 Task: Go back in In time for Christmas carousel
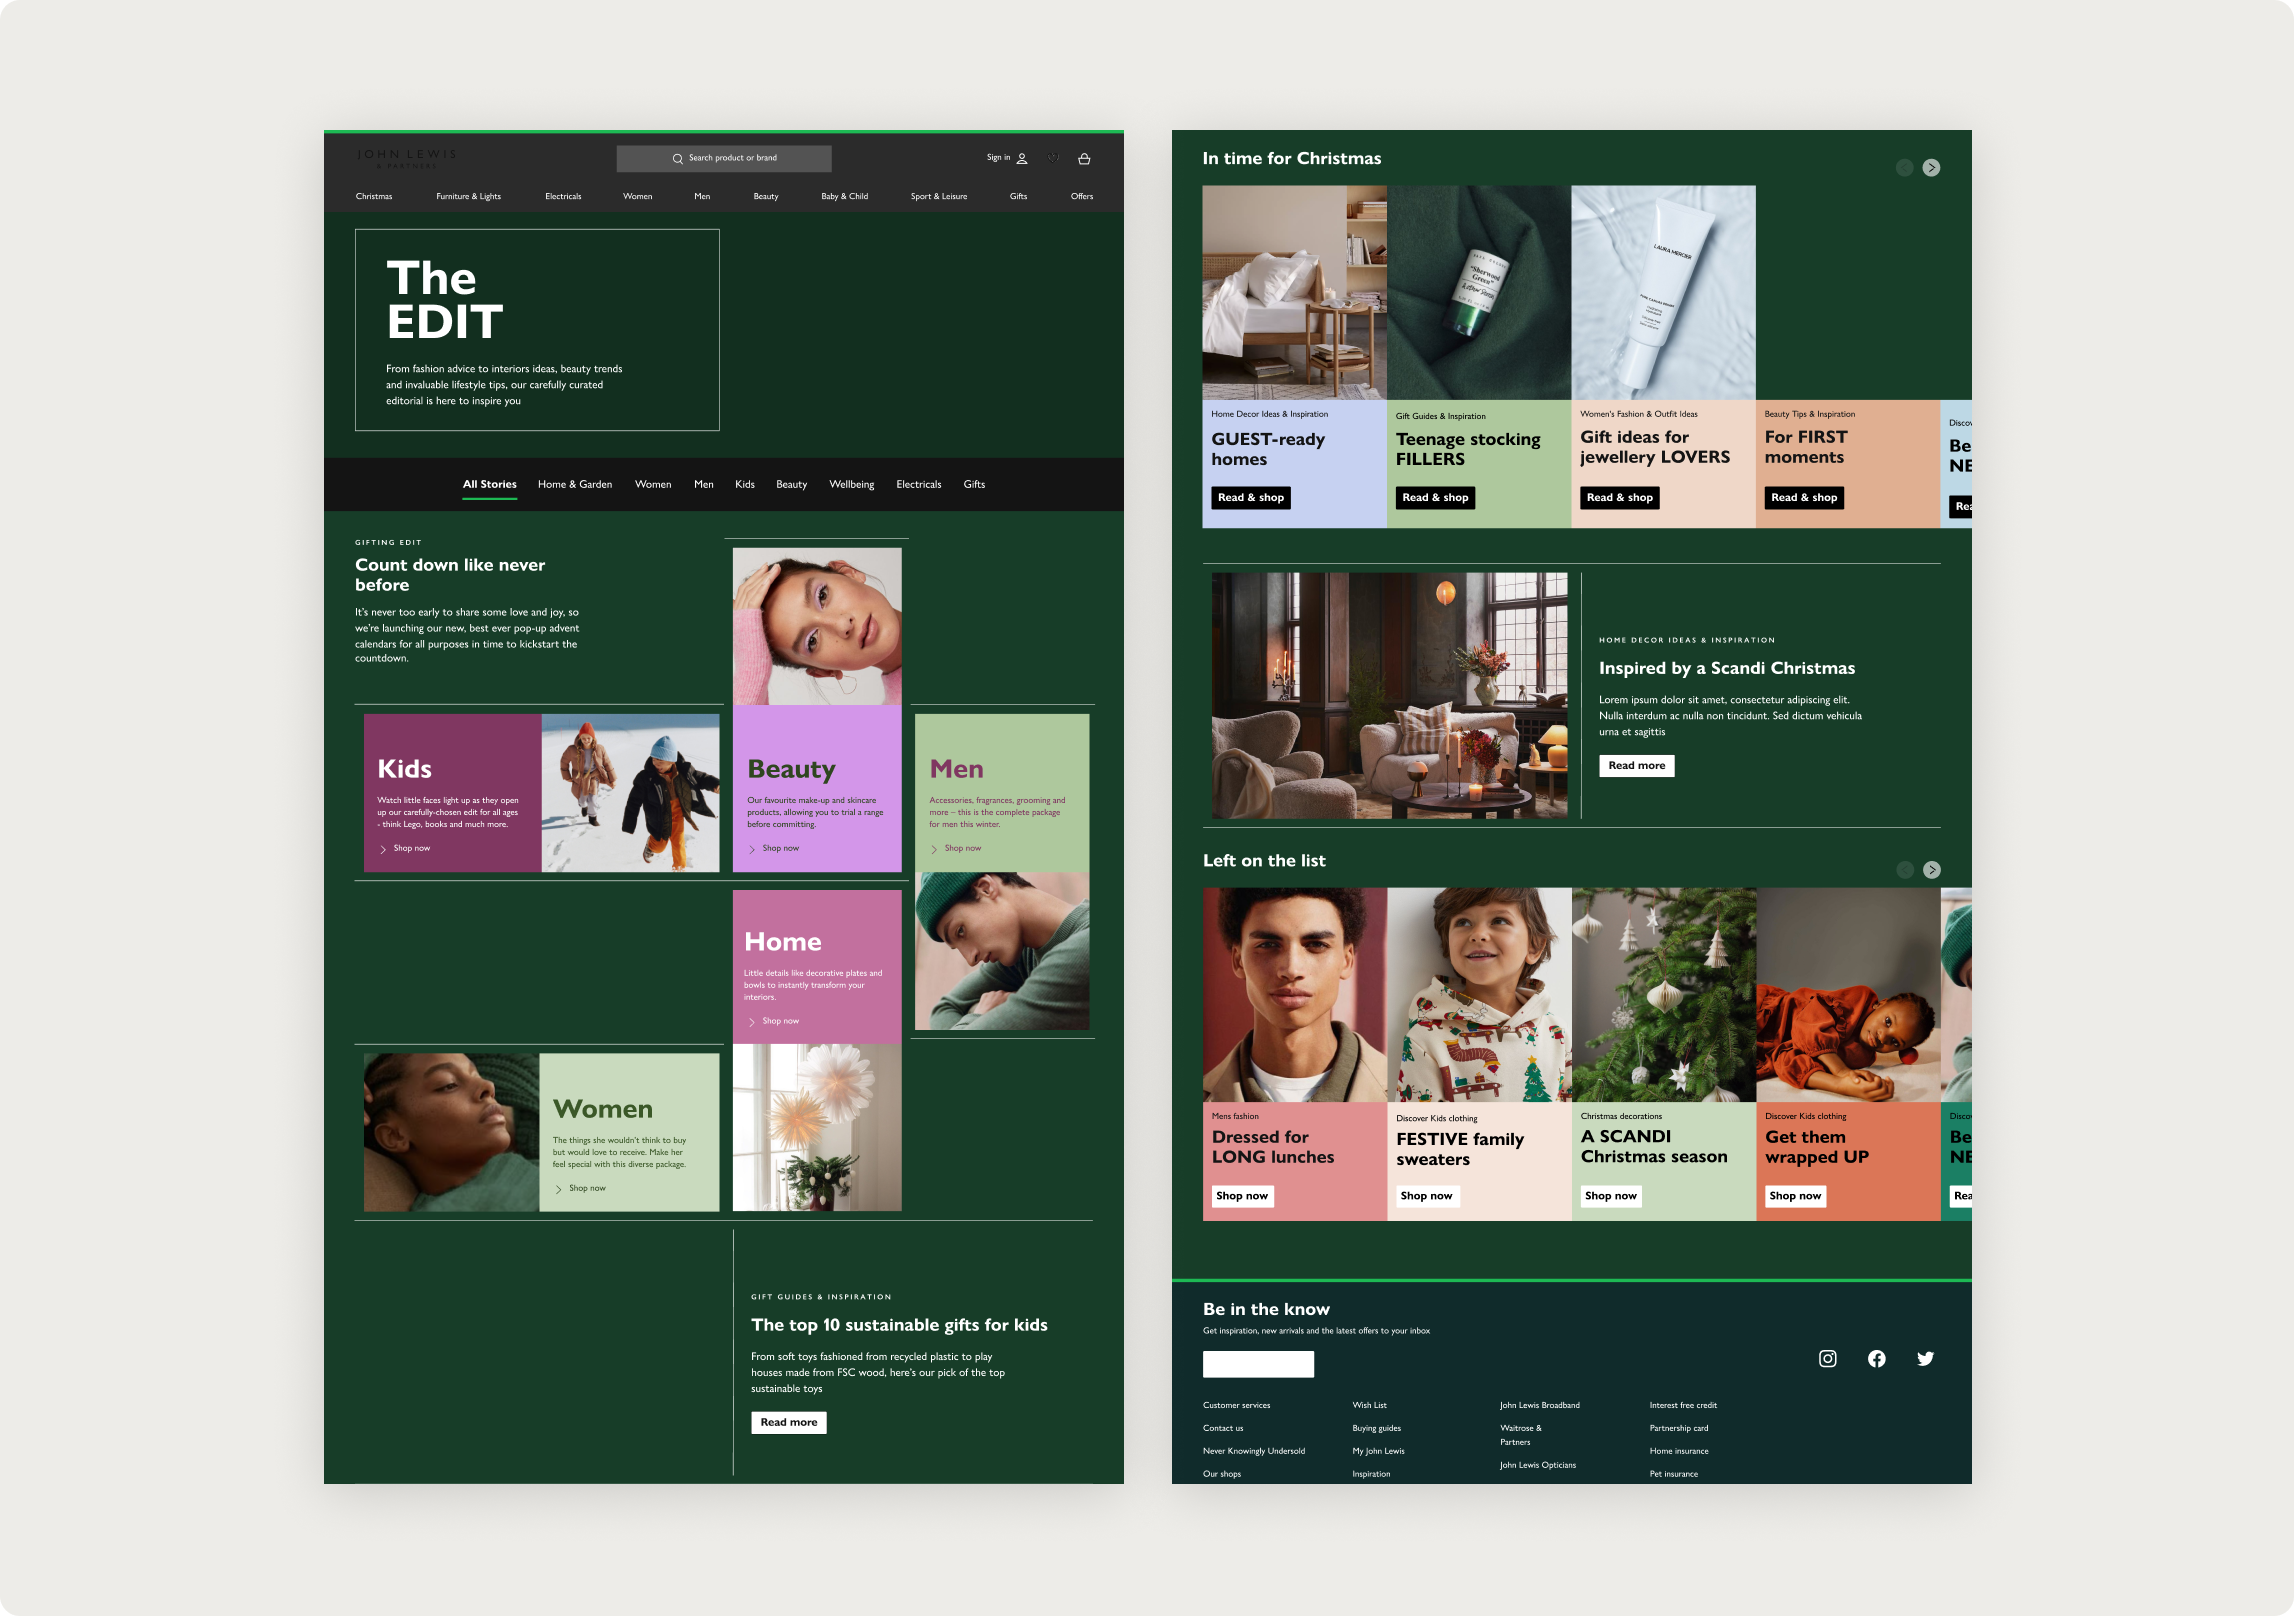click(1904, 168)
